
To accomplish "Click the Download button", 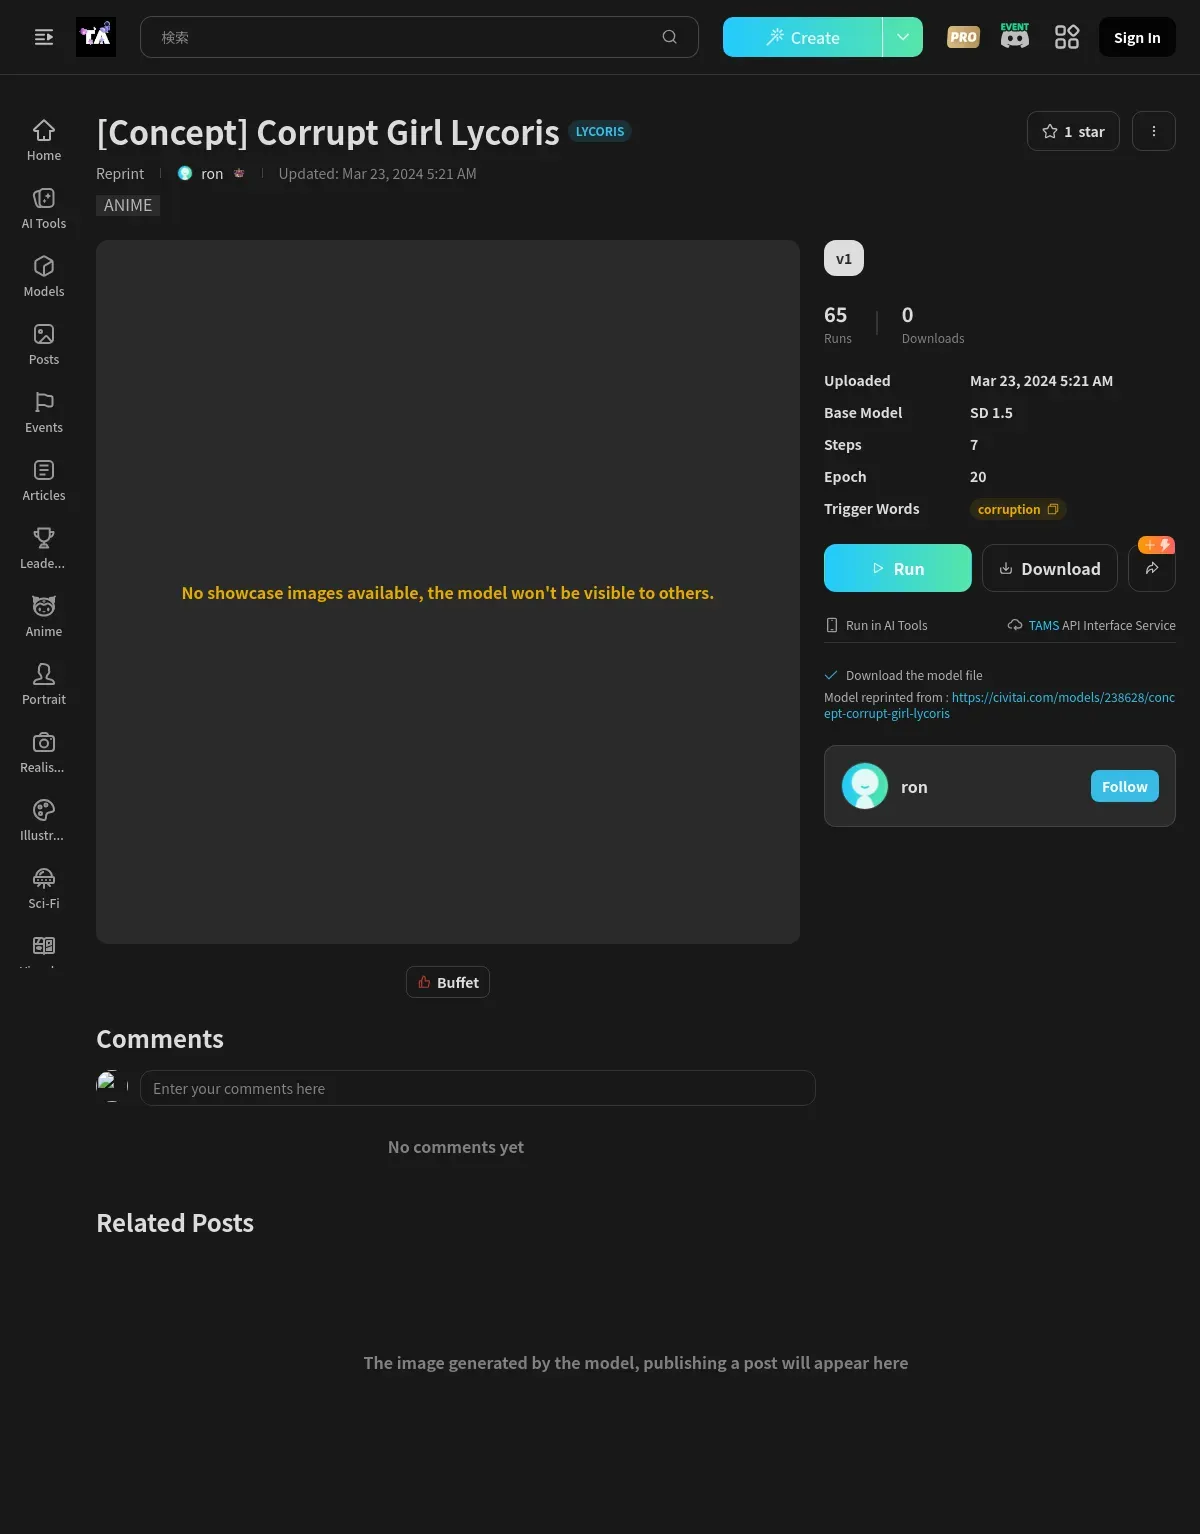I will (1050, 568).
